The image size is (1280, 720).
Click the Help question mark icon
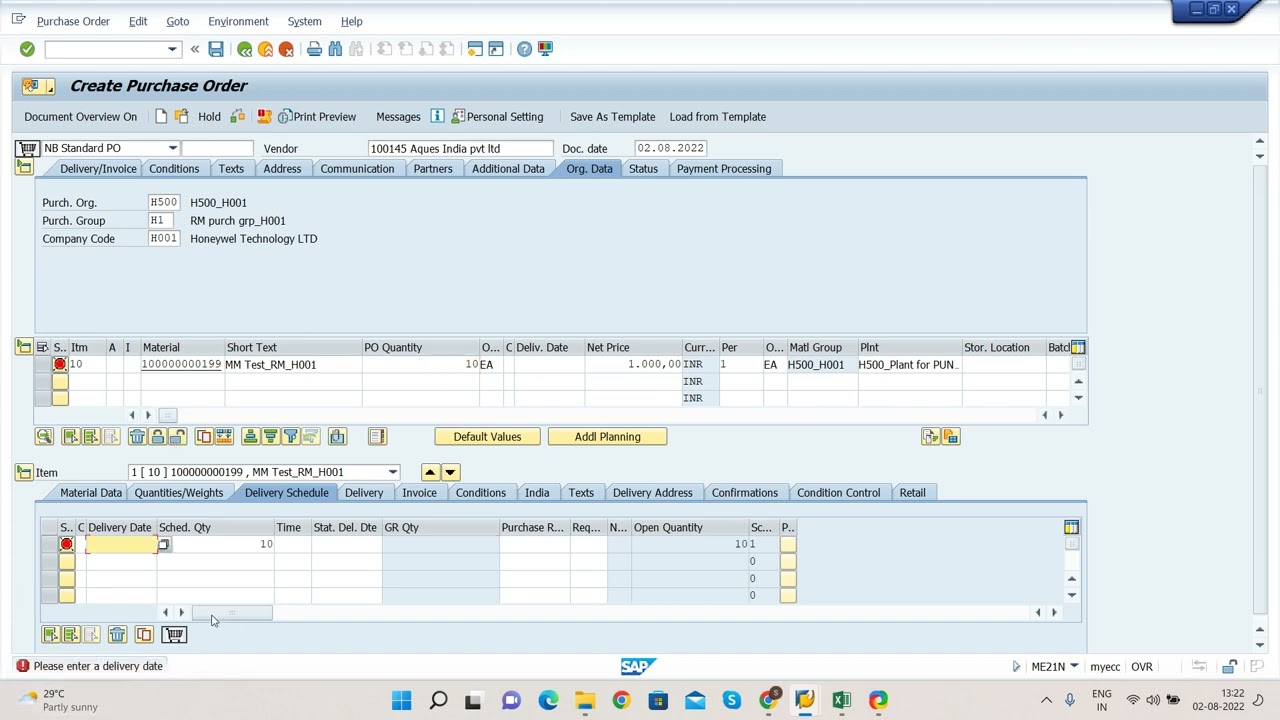(524, 49)
